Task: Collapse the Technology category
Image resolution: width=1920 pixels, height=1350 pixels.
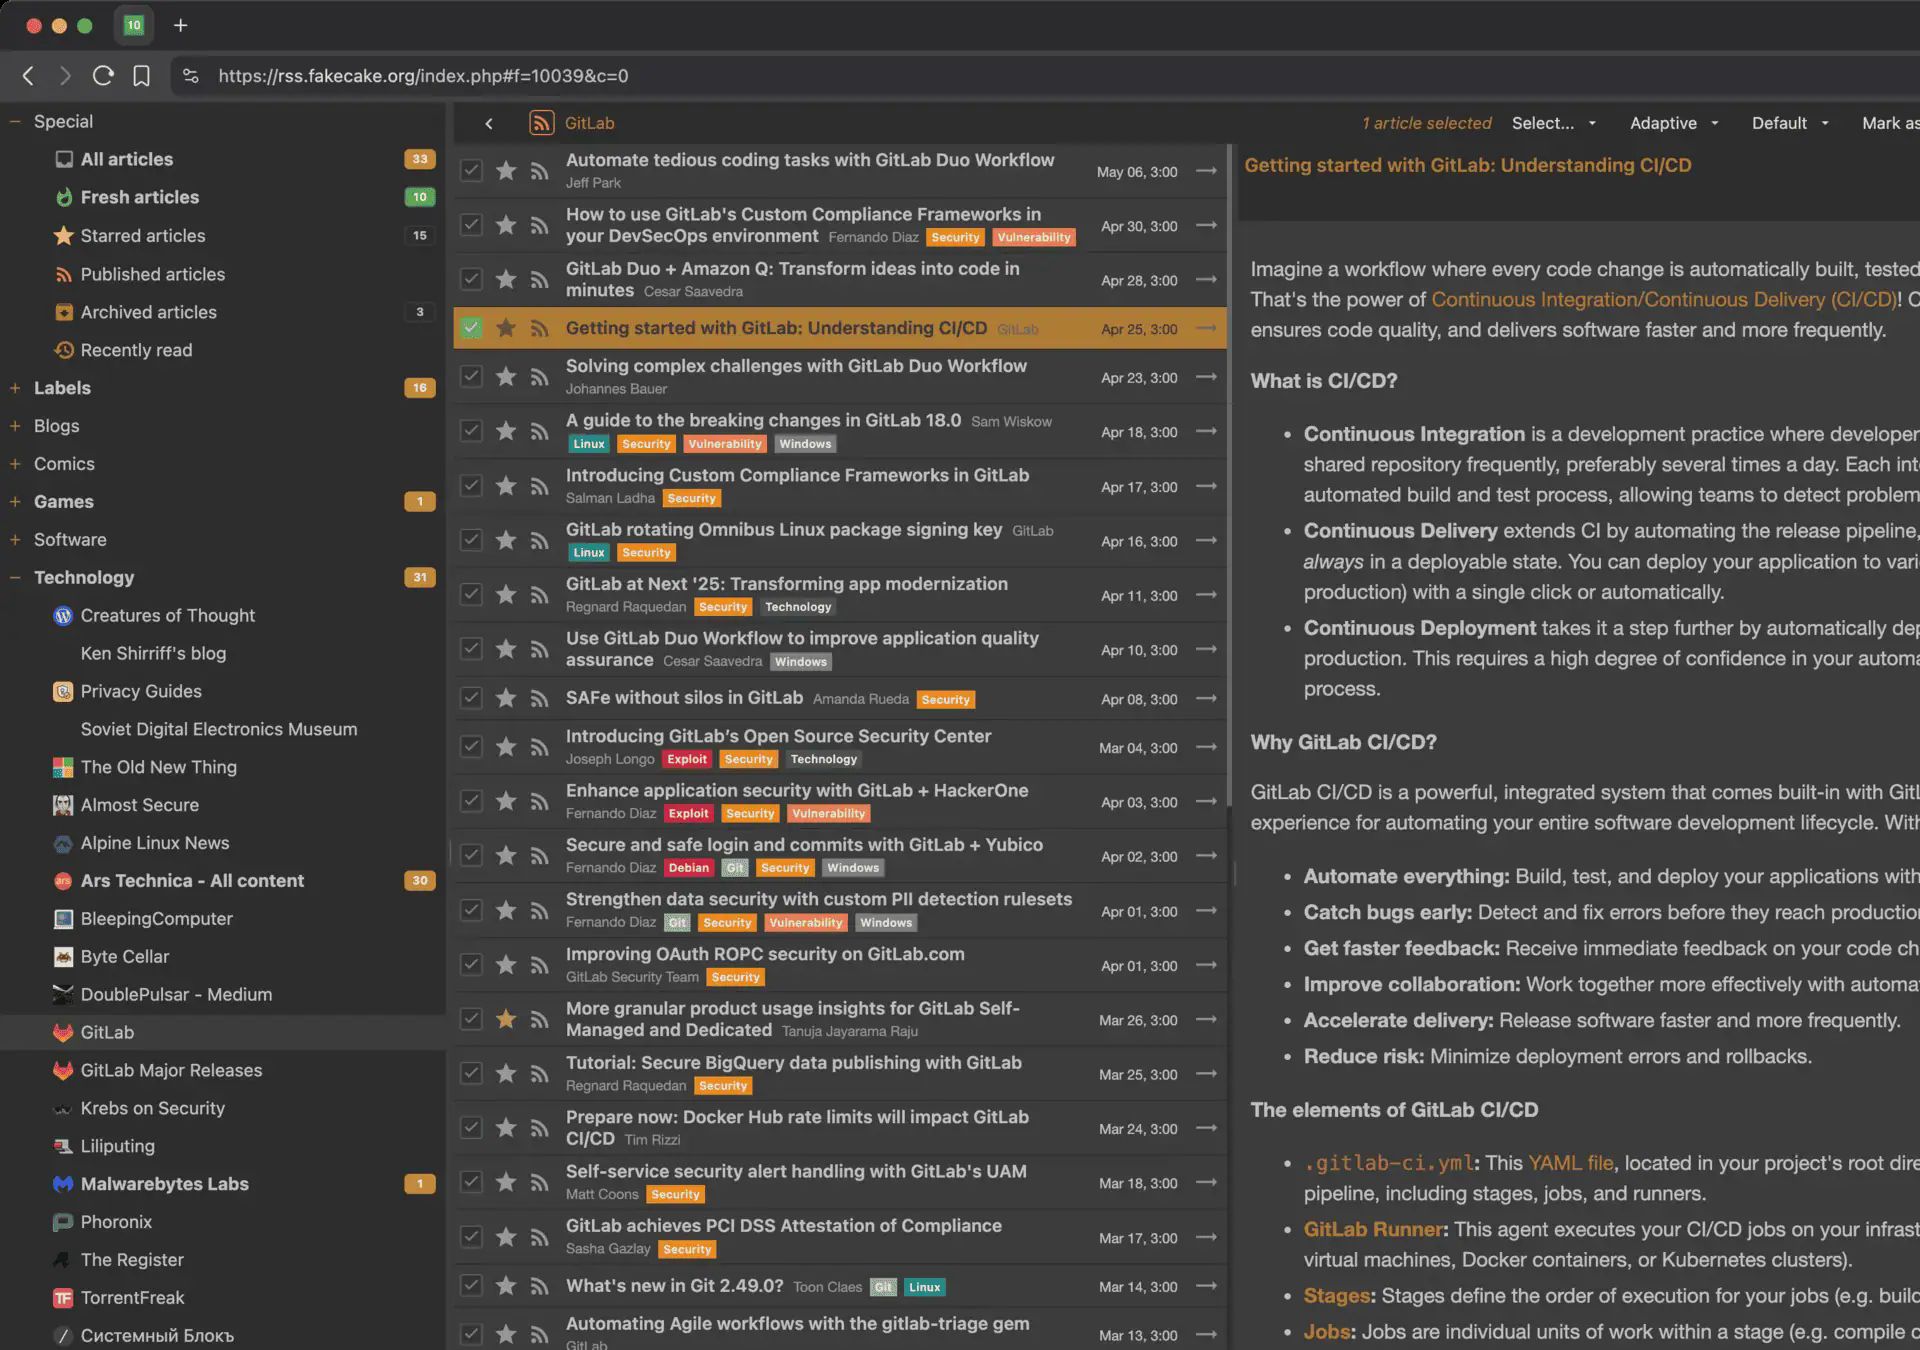Action: (15, 578)
